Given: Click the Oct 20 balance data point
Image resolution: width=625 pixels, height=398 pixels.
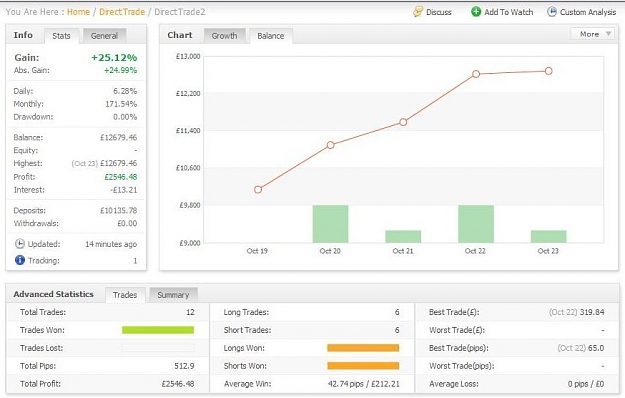Looking at the screenshot, I should [330, 145].
